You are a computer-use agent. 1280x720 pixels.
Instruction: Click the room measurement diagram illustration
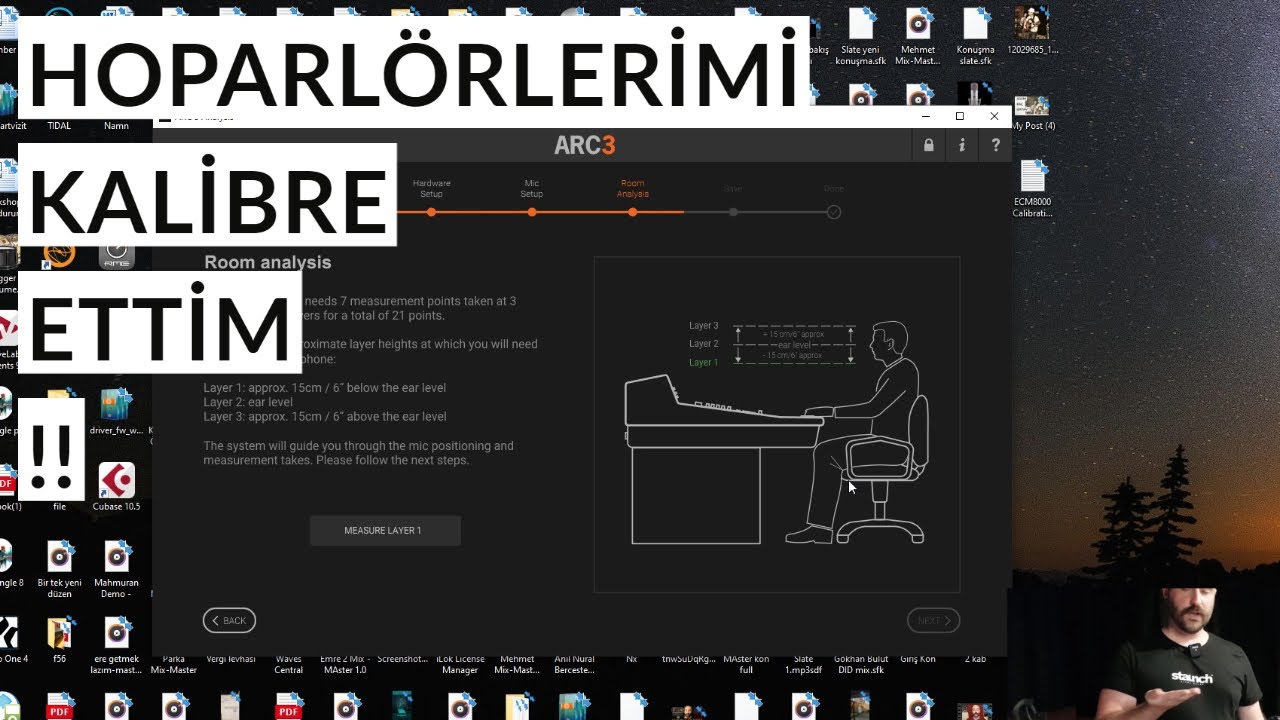pyautogui.click(x=777, y=425)
